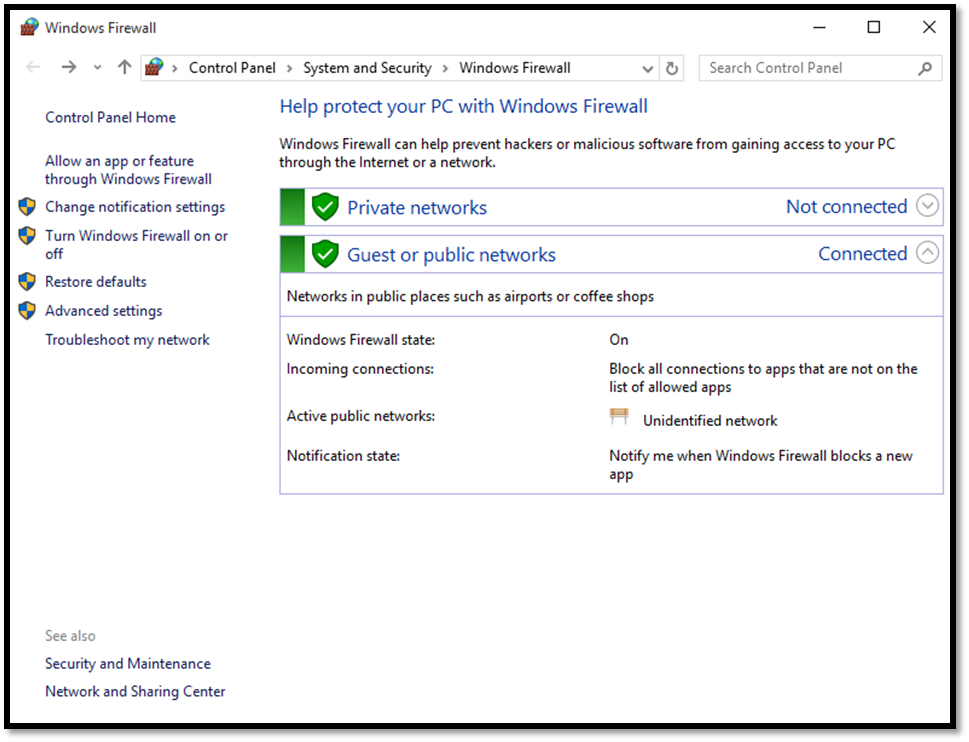Click Windows Firewall state value On

point(619,340)
